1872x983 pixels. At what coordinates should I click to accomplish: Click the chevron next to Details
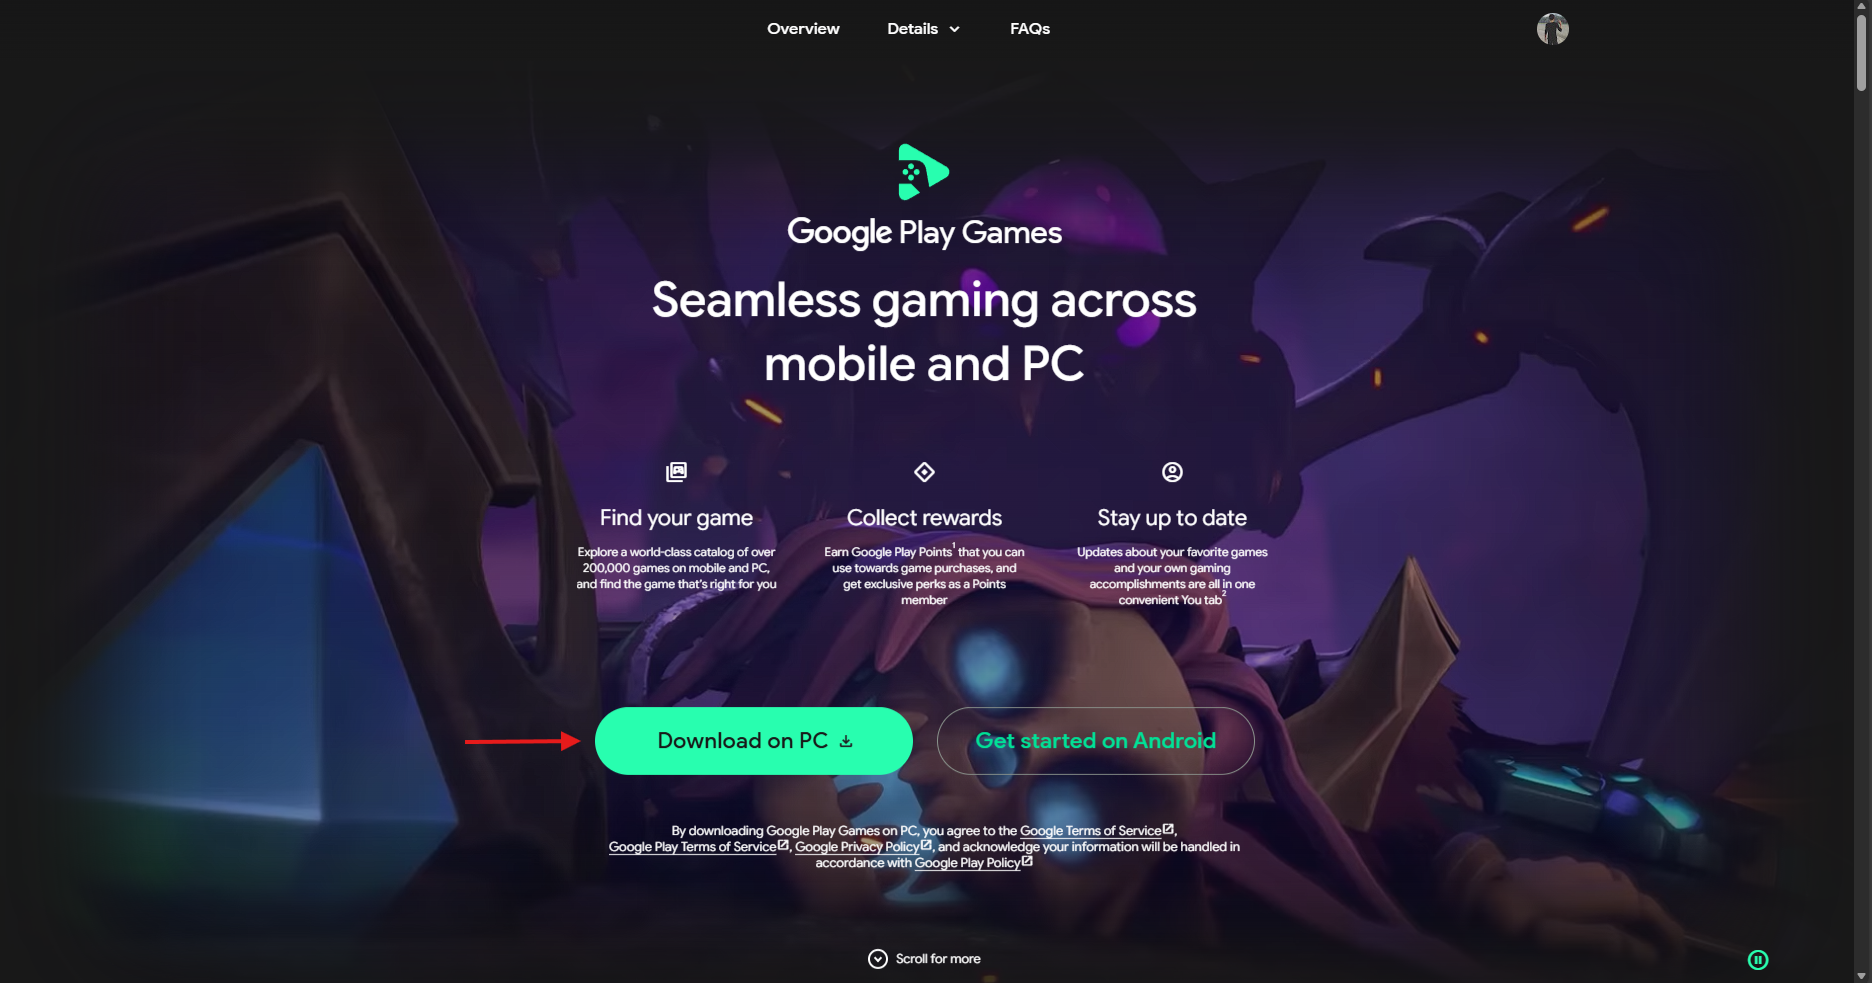click(x=954, y=29)
